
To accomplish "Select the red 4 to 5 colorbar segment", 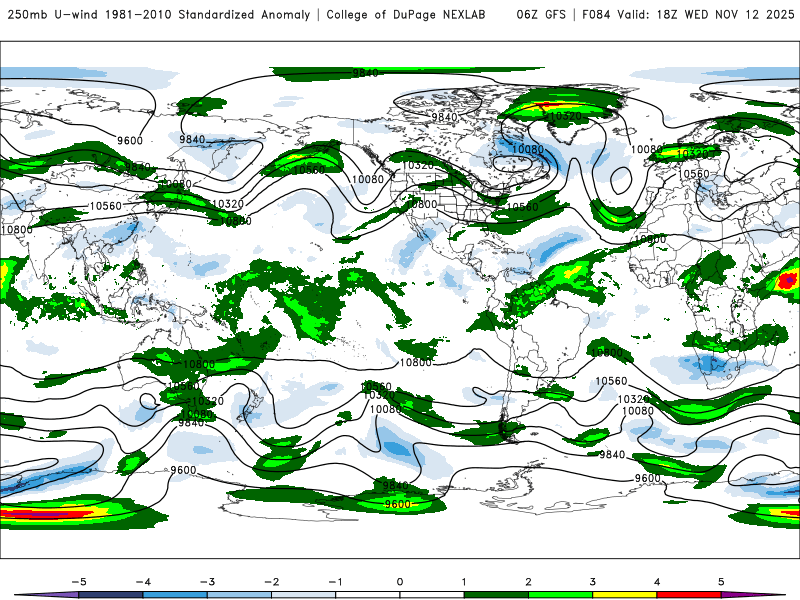I will coord(689,595).
